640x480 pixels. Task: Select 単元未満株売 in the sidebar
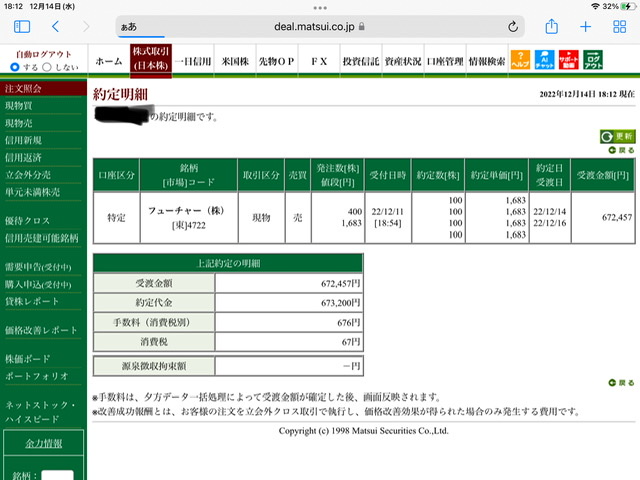click(x=32, y=192)
